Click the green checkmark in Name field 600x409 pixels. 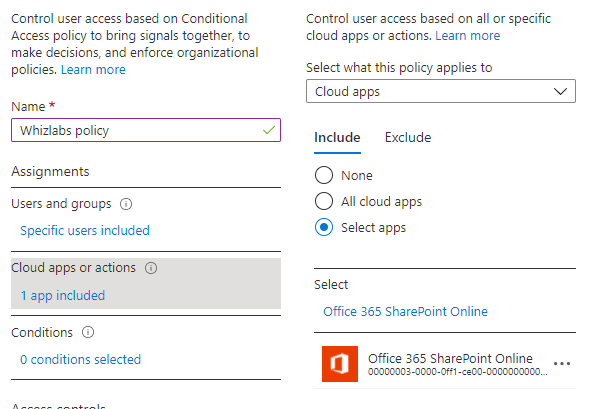pyautogui.click(x=267, y=130)
